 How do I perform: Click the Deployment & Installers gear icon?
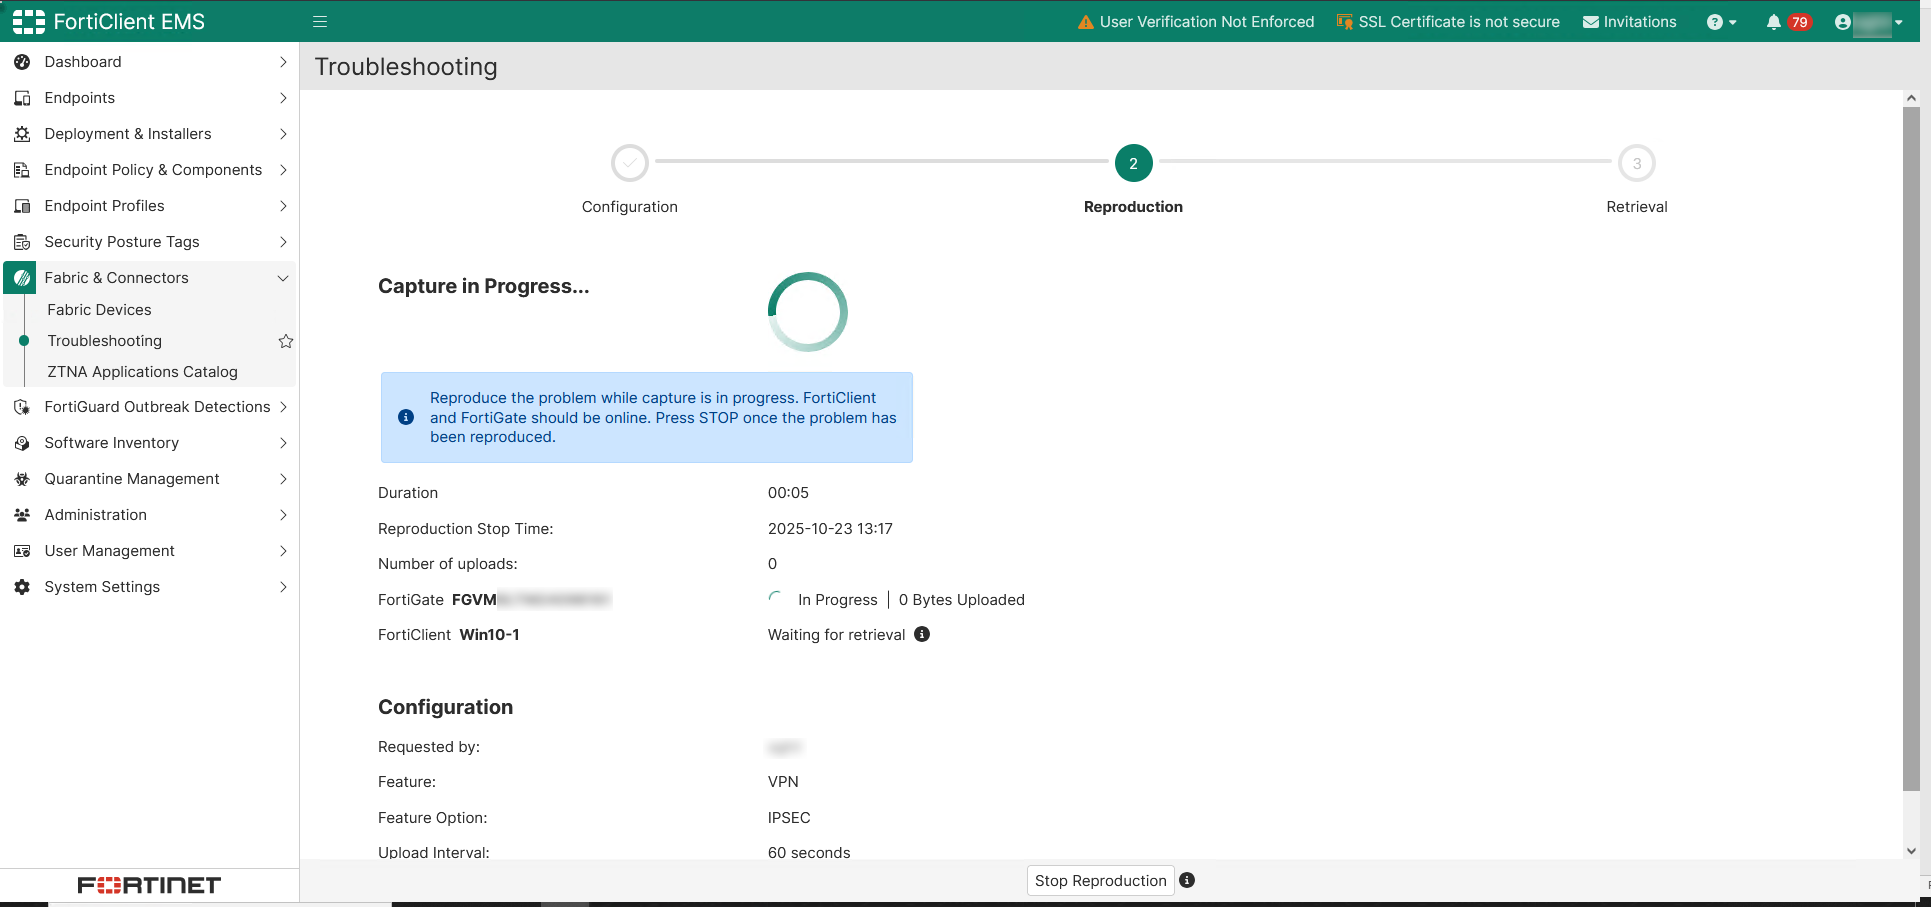(x=22, y=134)
